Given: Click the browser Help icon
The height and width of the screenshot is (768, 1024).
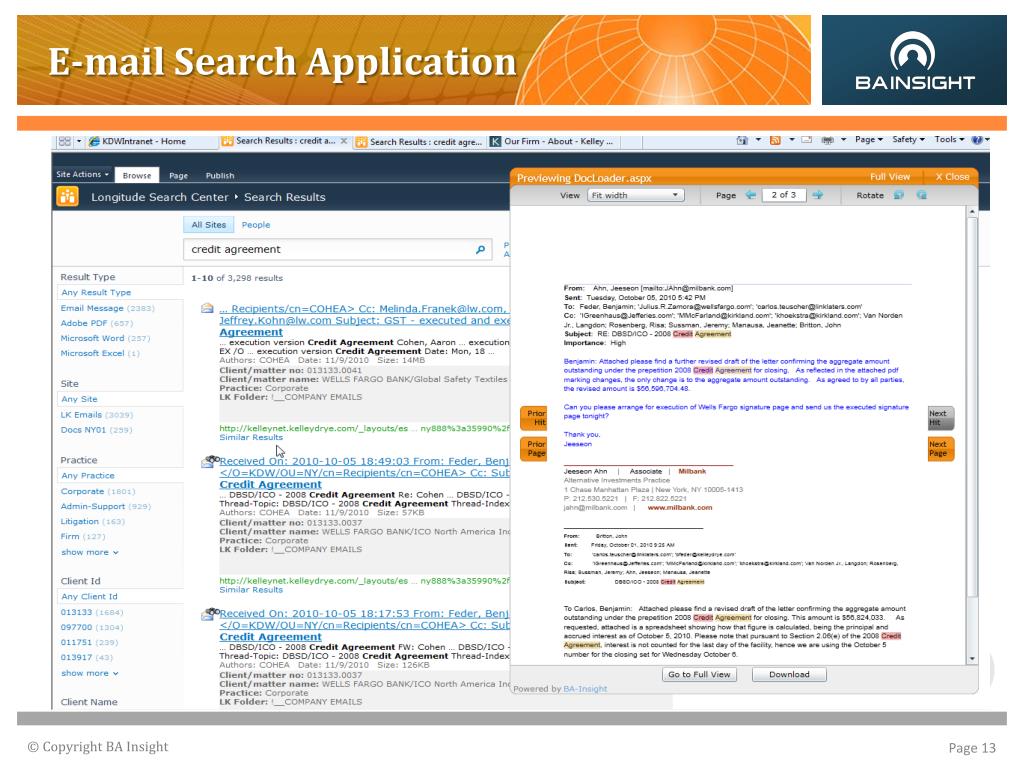Looking at the screenshot, I should pyautogui.click(x=977, y=140).
